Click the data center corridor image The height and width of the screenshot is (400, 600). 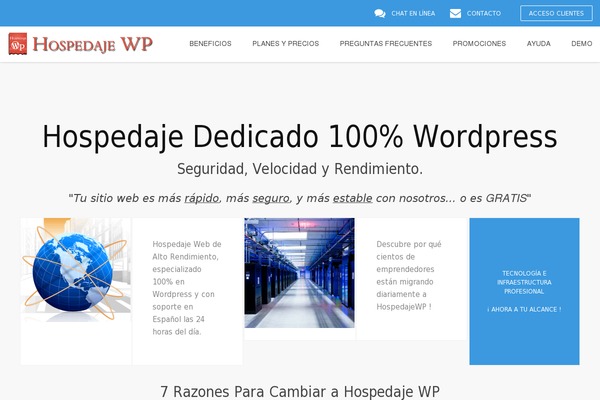(299, 273)
